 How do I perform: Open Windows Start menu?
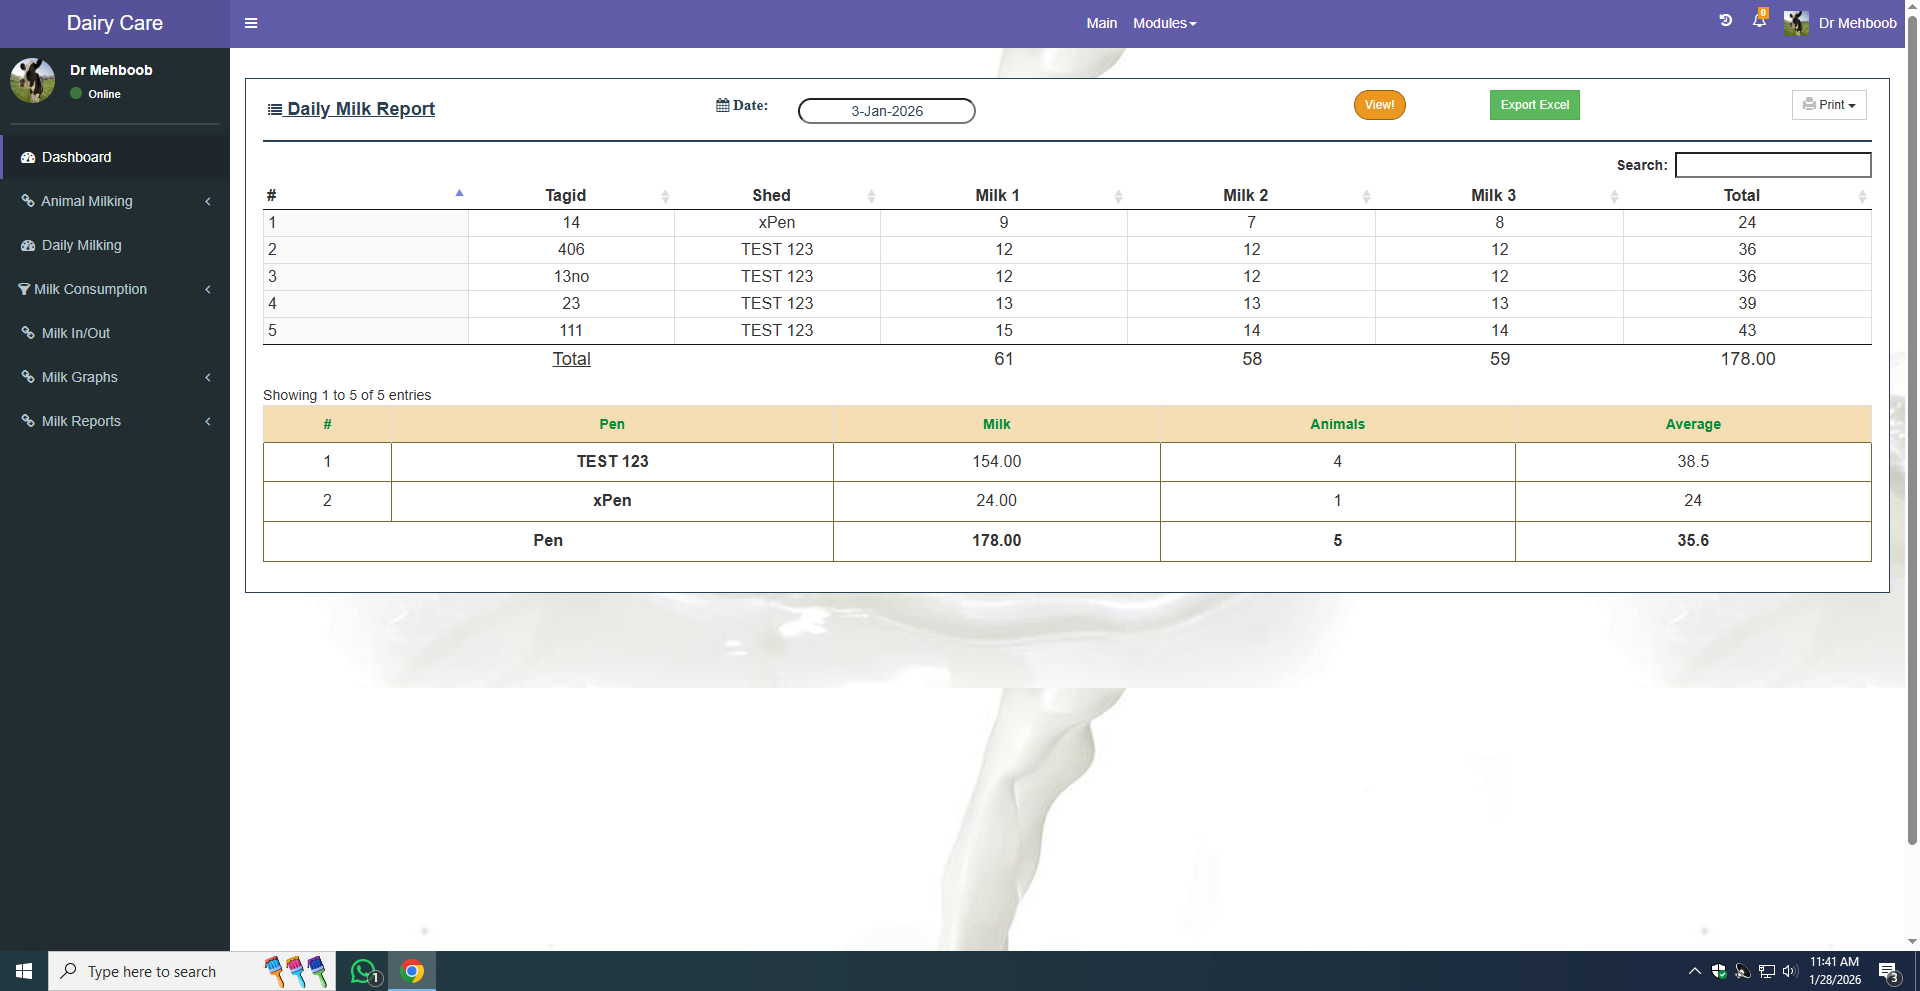pos(24,971)
